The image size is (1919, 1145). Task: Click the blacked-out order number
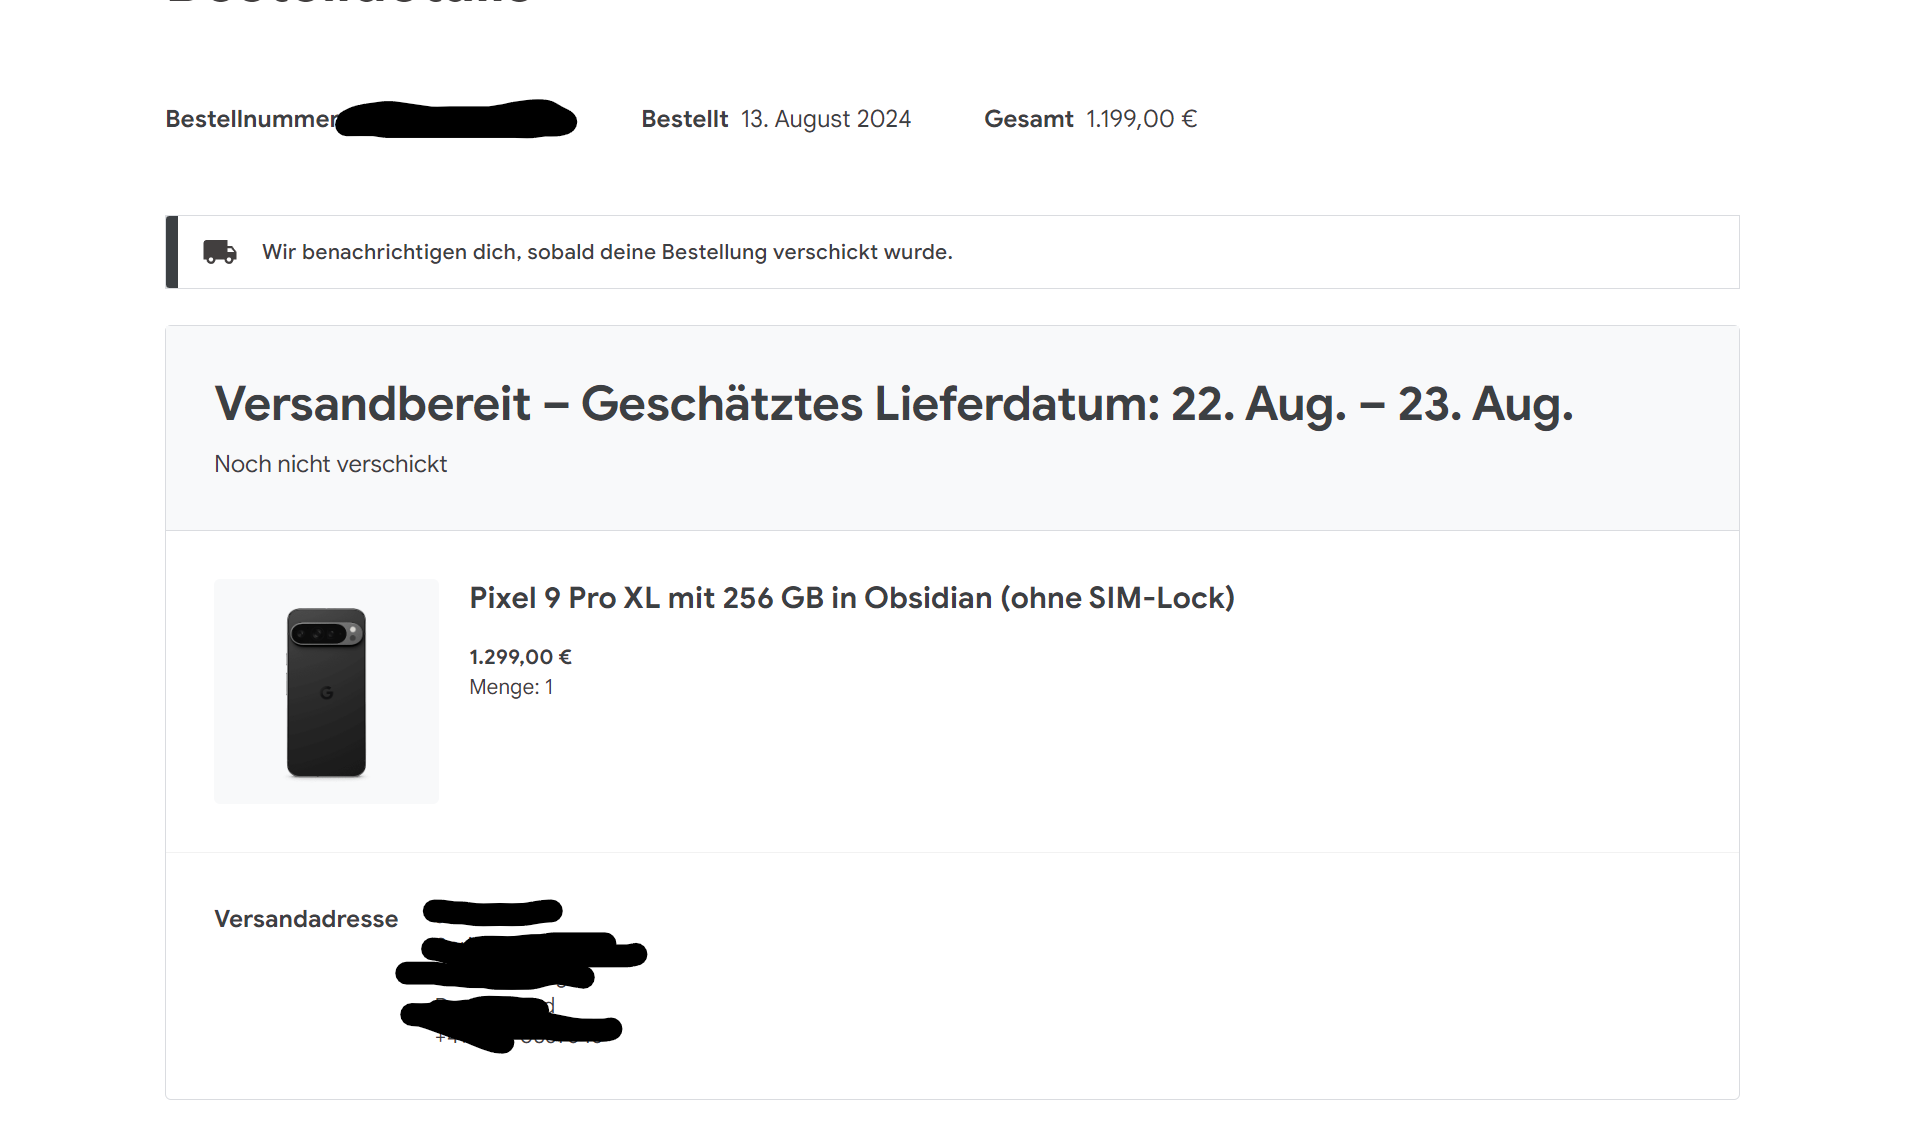[x=457, y=119]
